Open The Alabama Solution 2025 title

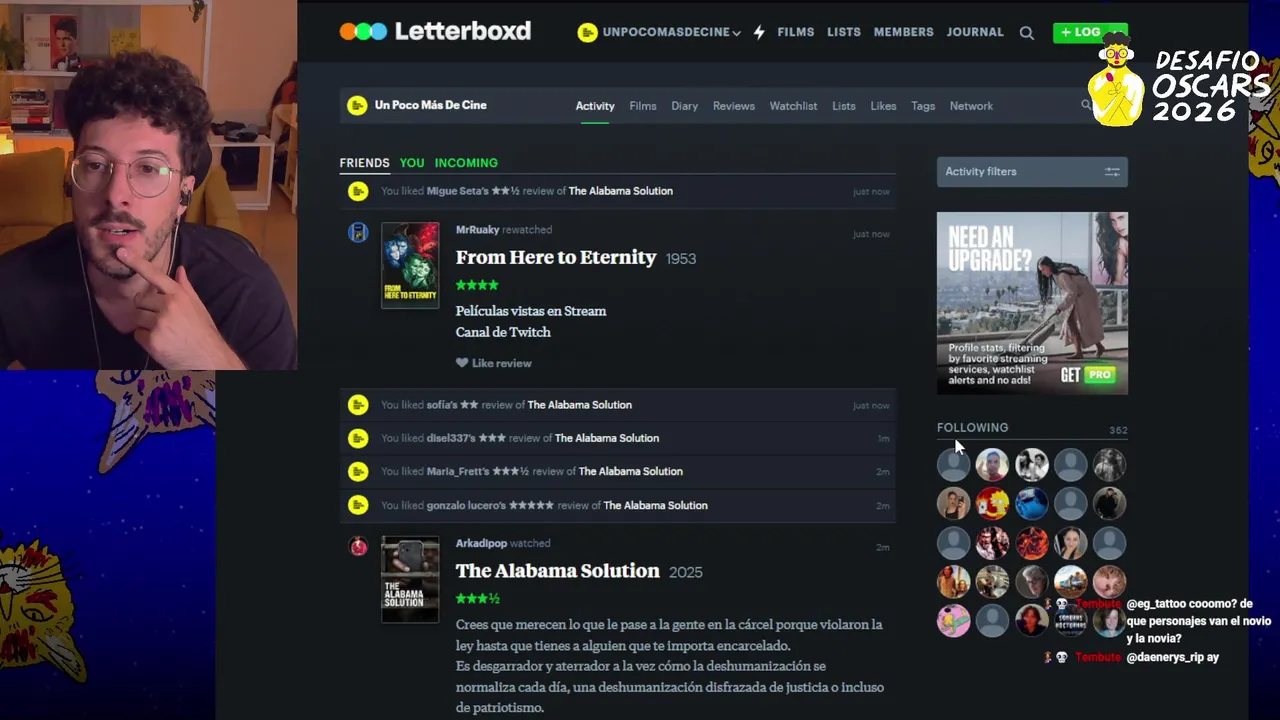pos(558,571)
